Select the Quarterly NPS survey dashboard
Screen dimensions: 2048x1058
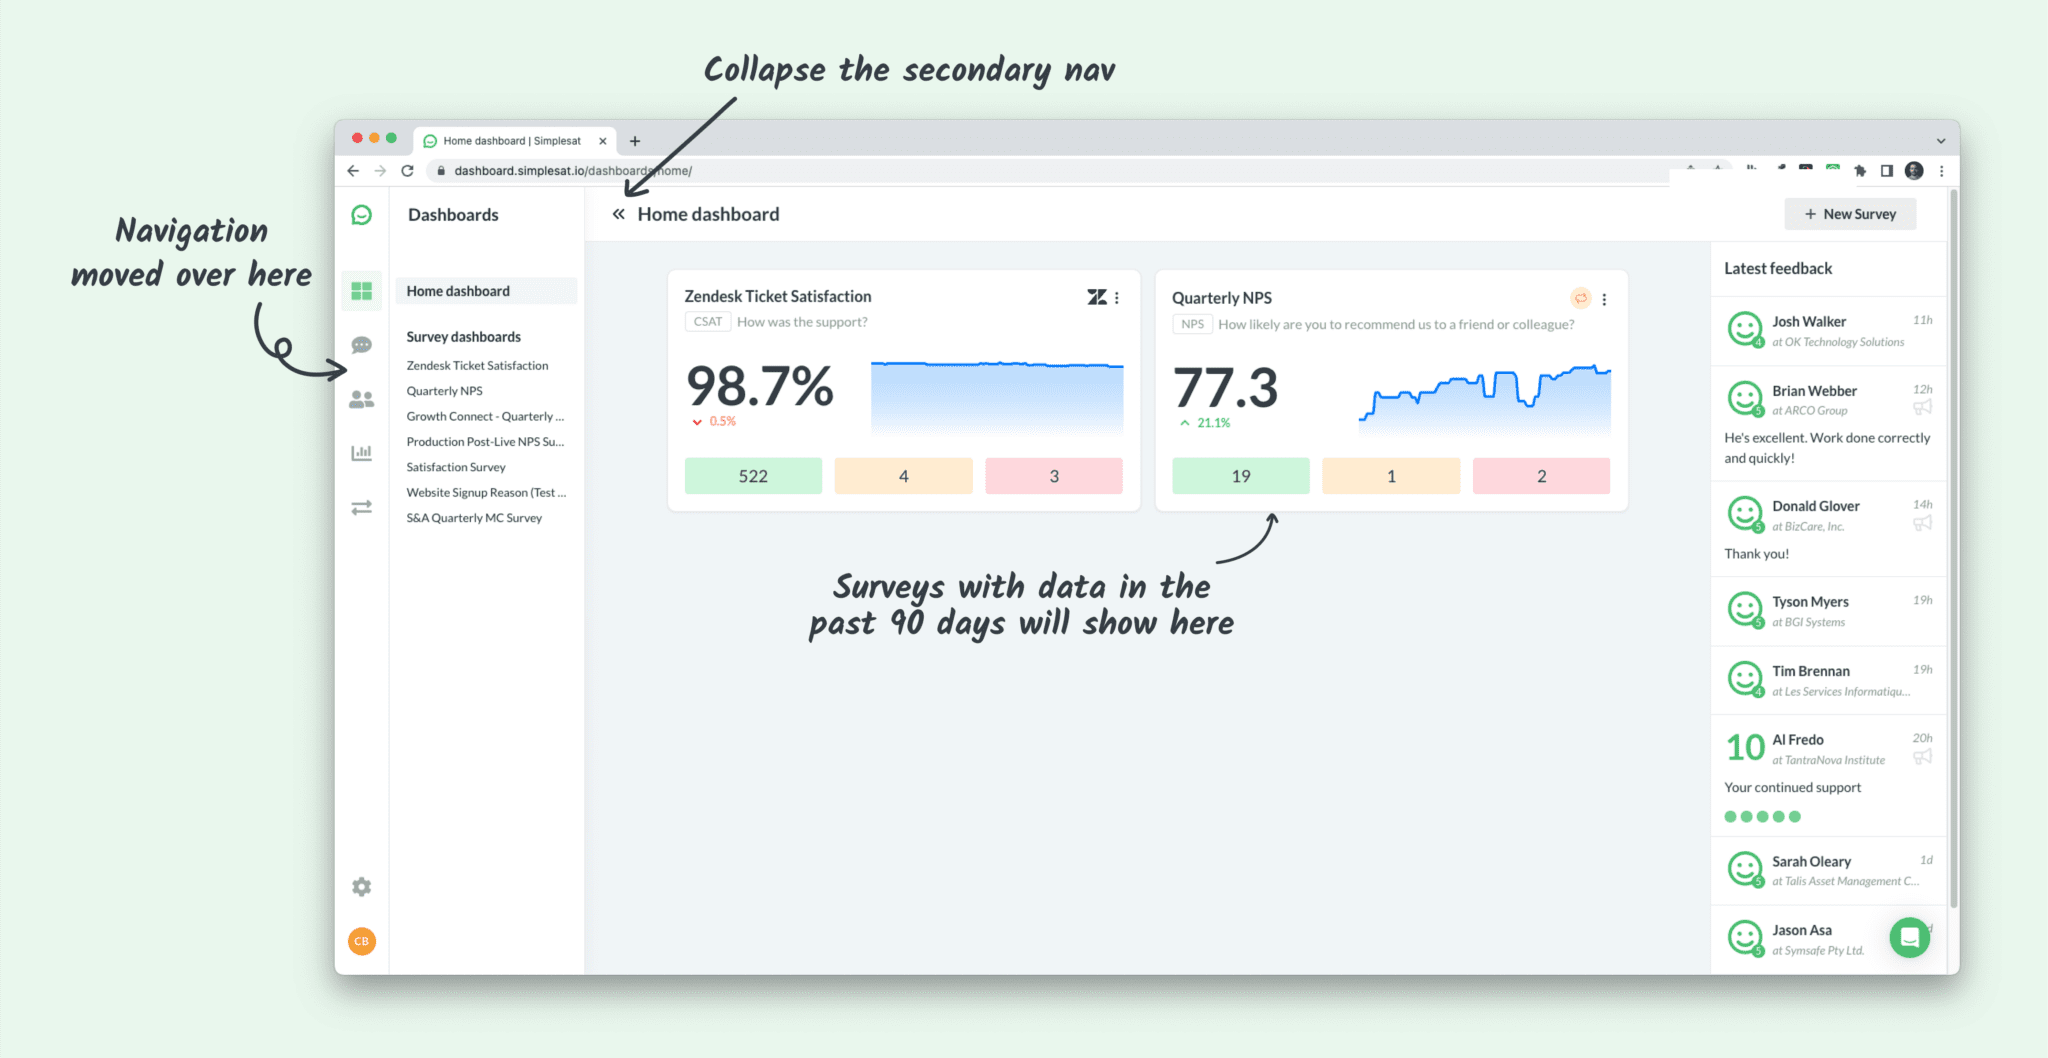click(x=444, y=390)
